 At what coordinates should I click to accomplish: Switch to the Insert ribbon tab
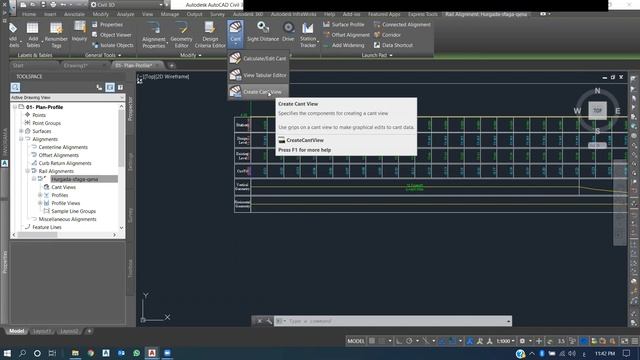coord(50,14)
